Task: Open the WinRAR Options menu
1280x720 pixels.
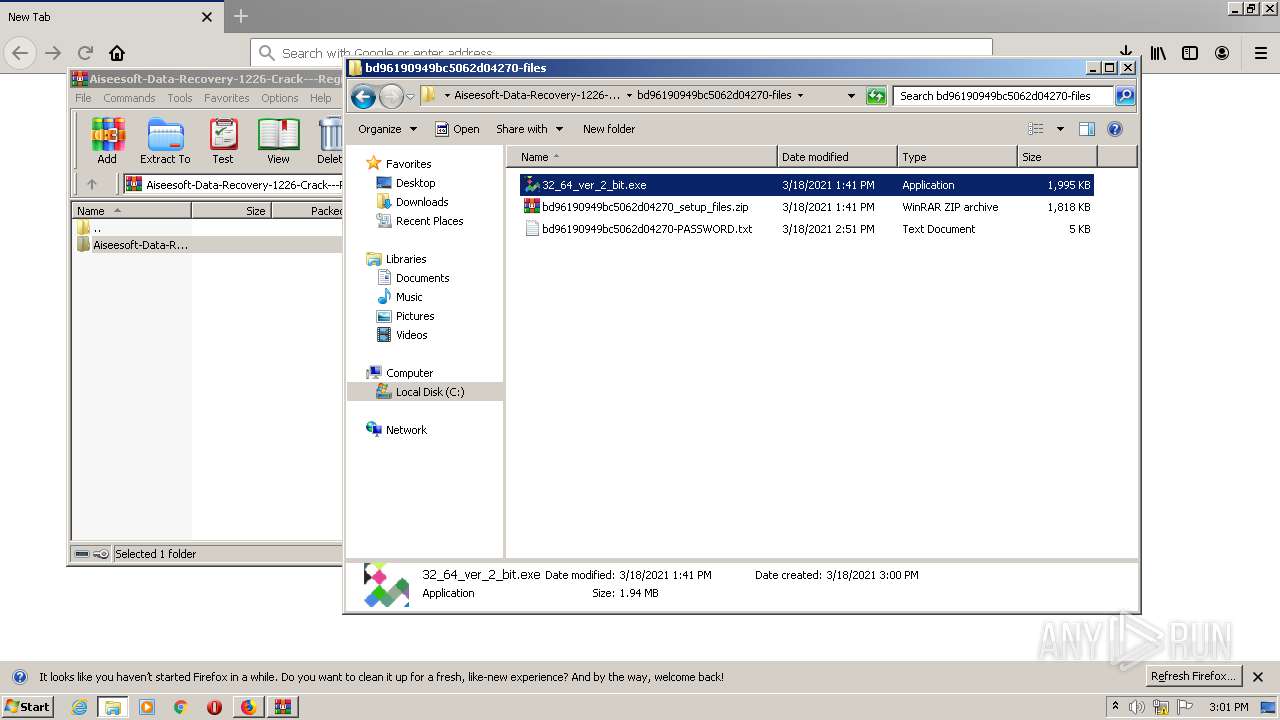Action: click(x=280, y=98)
